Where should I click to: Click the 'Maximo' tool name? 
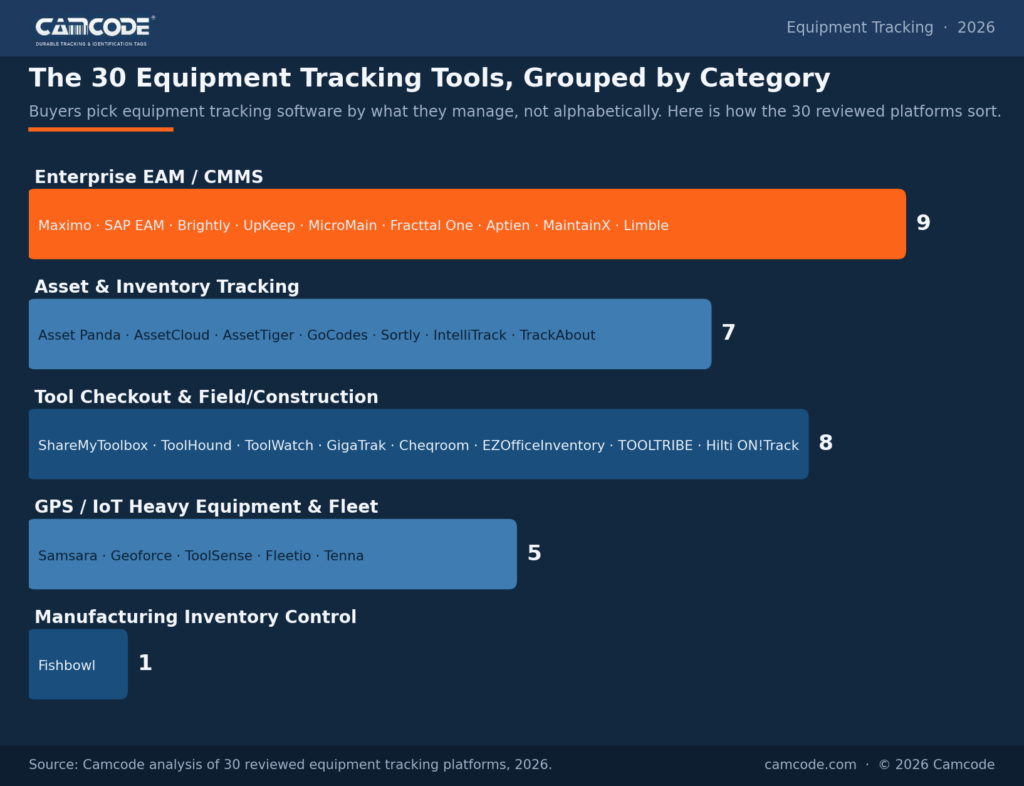(65, 225)
